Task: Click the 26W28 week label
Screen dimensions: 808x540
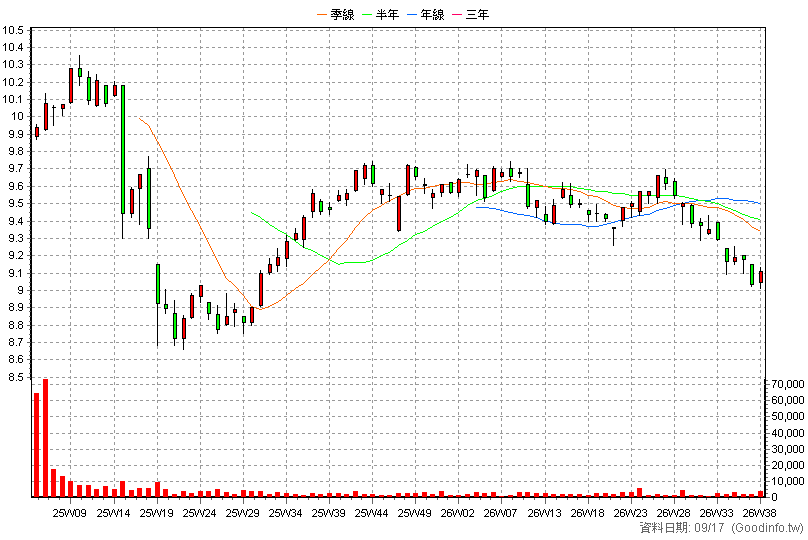Action: click(674, 513)
